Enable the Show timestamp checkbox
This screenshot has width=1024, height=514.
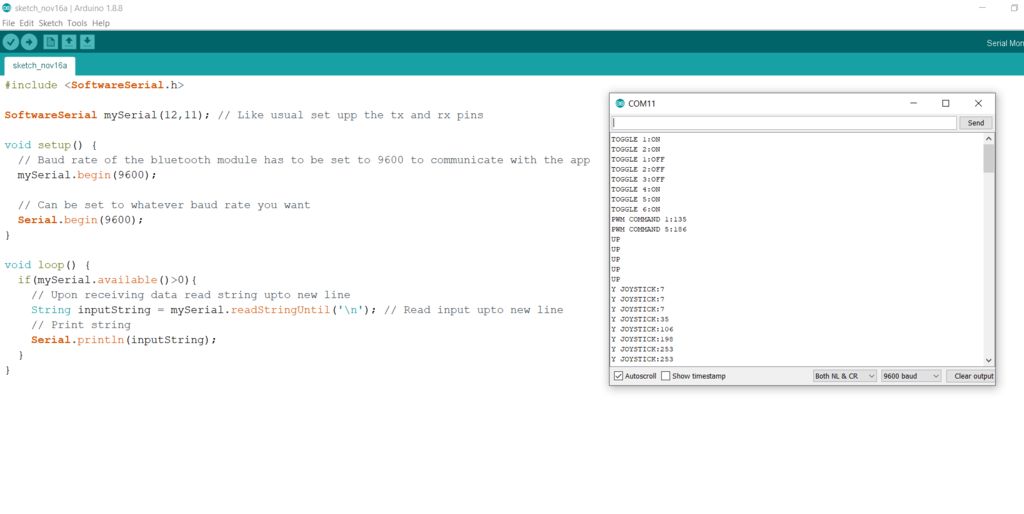[665, 376]
